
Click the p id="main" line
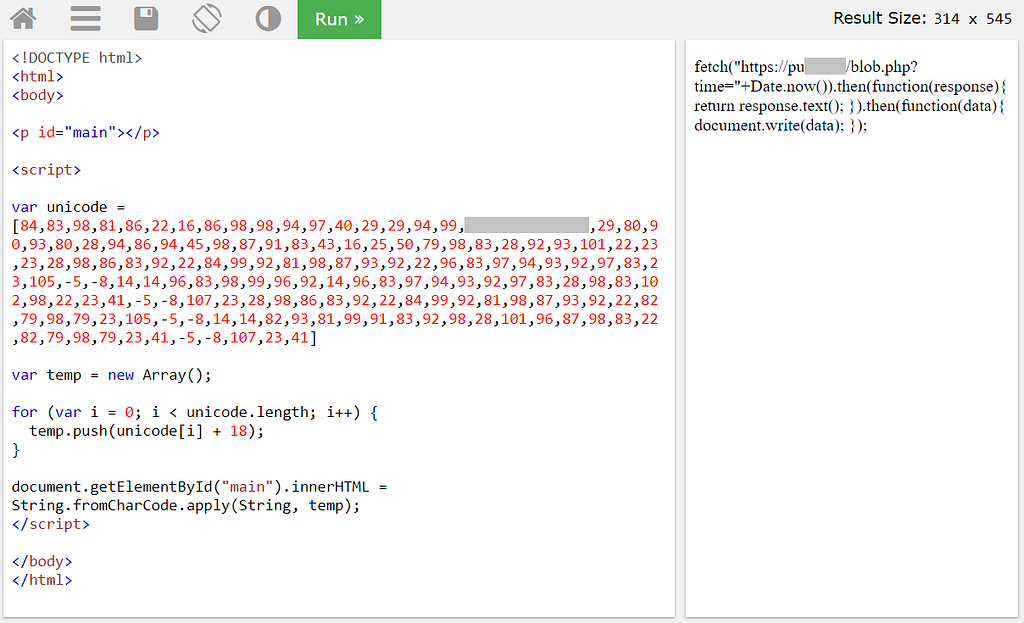[86, 133]
